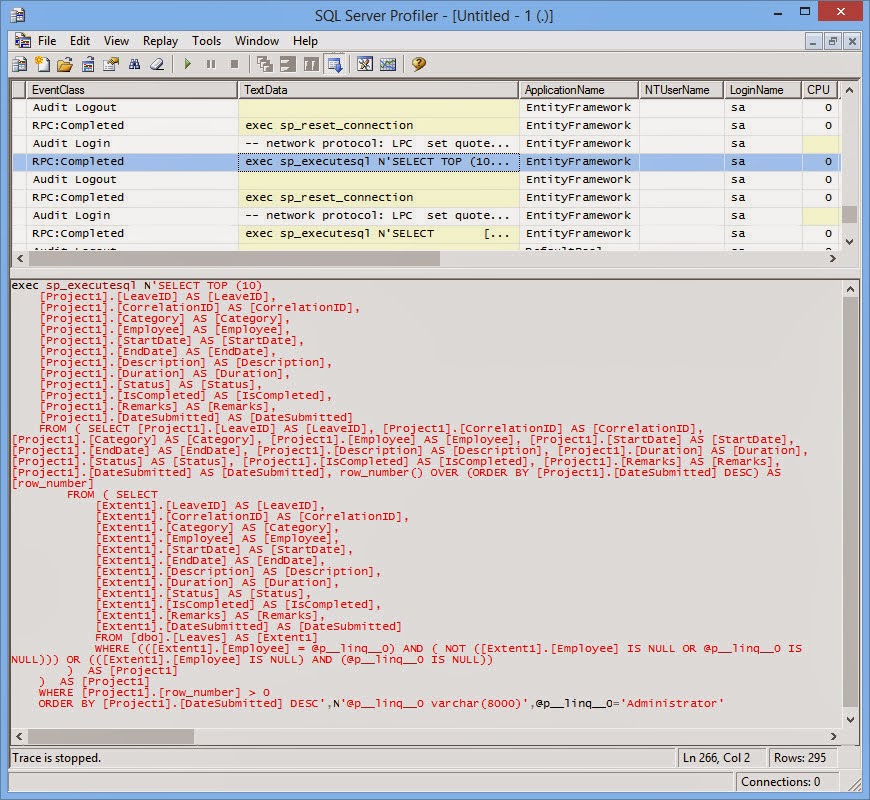Open trace Properties from the toolbar

click(x=111, y=64)
